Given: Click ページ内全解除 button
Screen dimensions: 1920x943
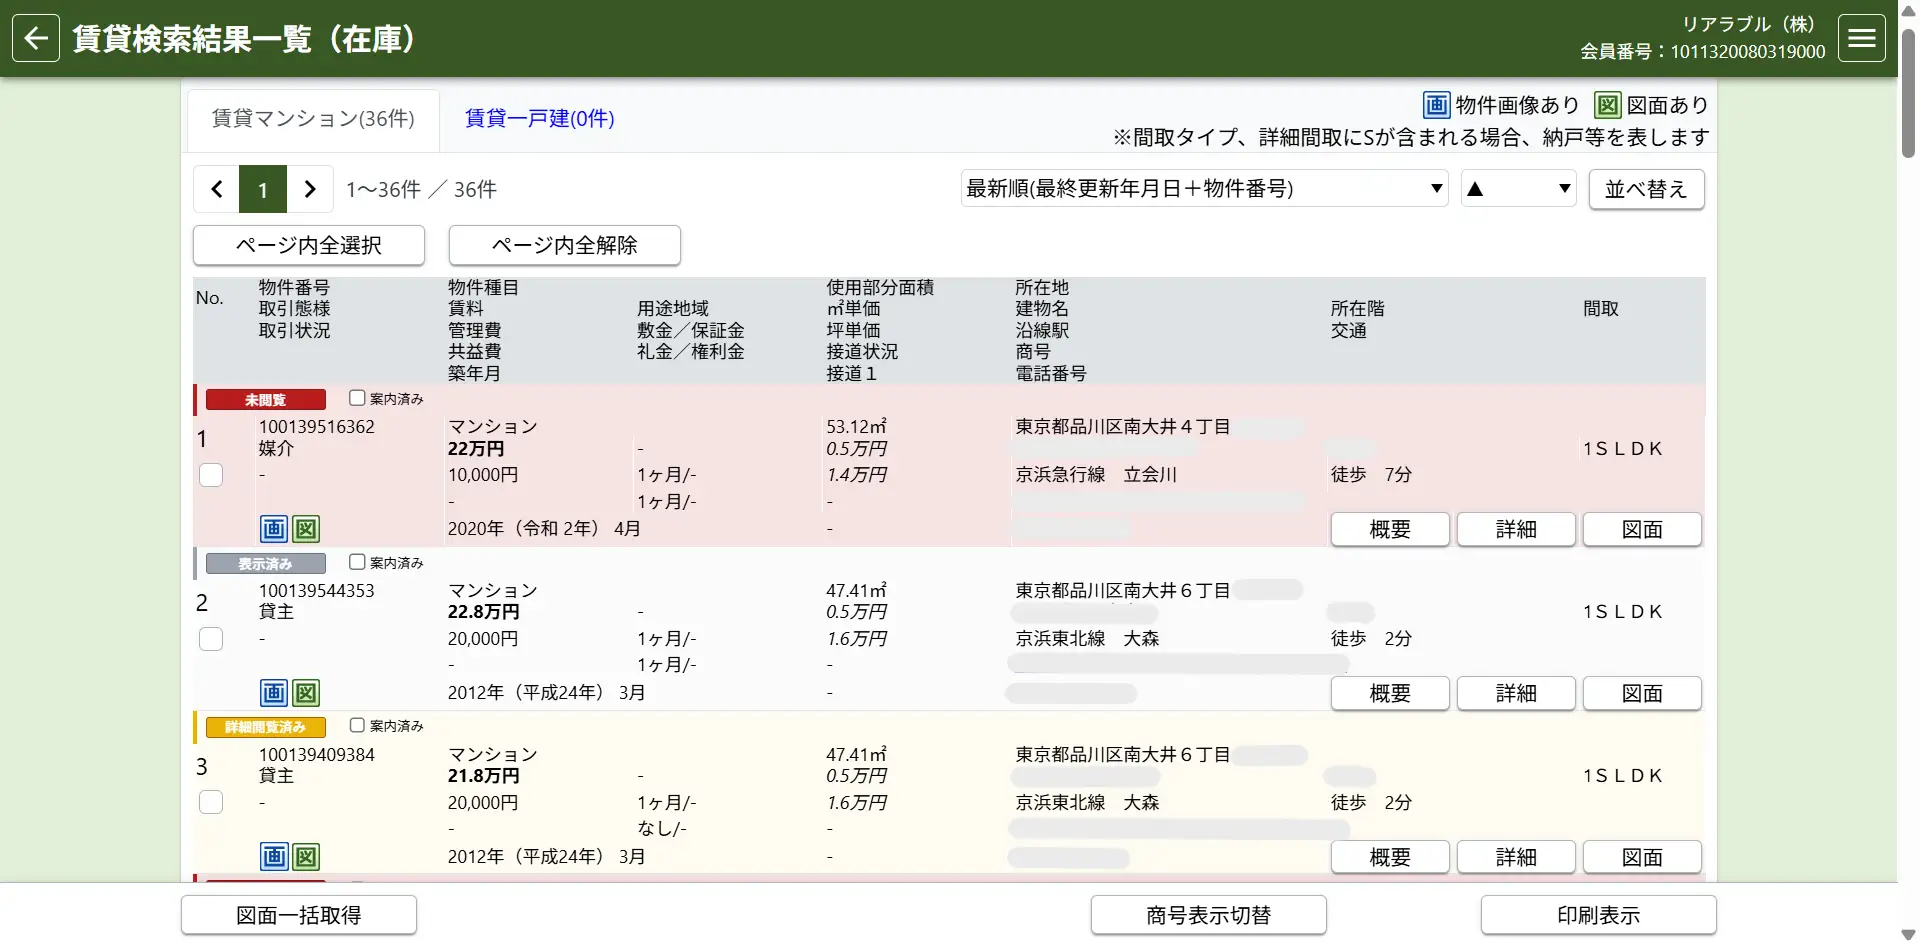Looking at the screenshot, I should (565, 245).
